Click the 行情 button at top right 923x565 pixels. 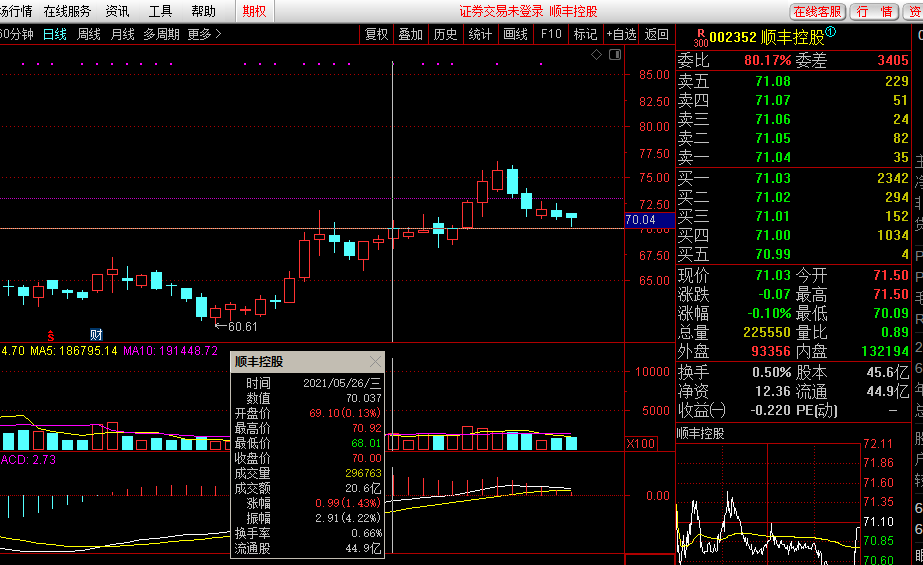point(875,12)
